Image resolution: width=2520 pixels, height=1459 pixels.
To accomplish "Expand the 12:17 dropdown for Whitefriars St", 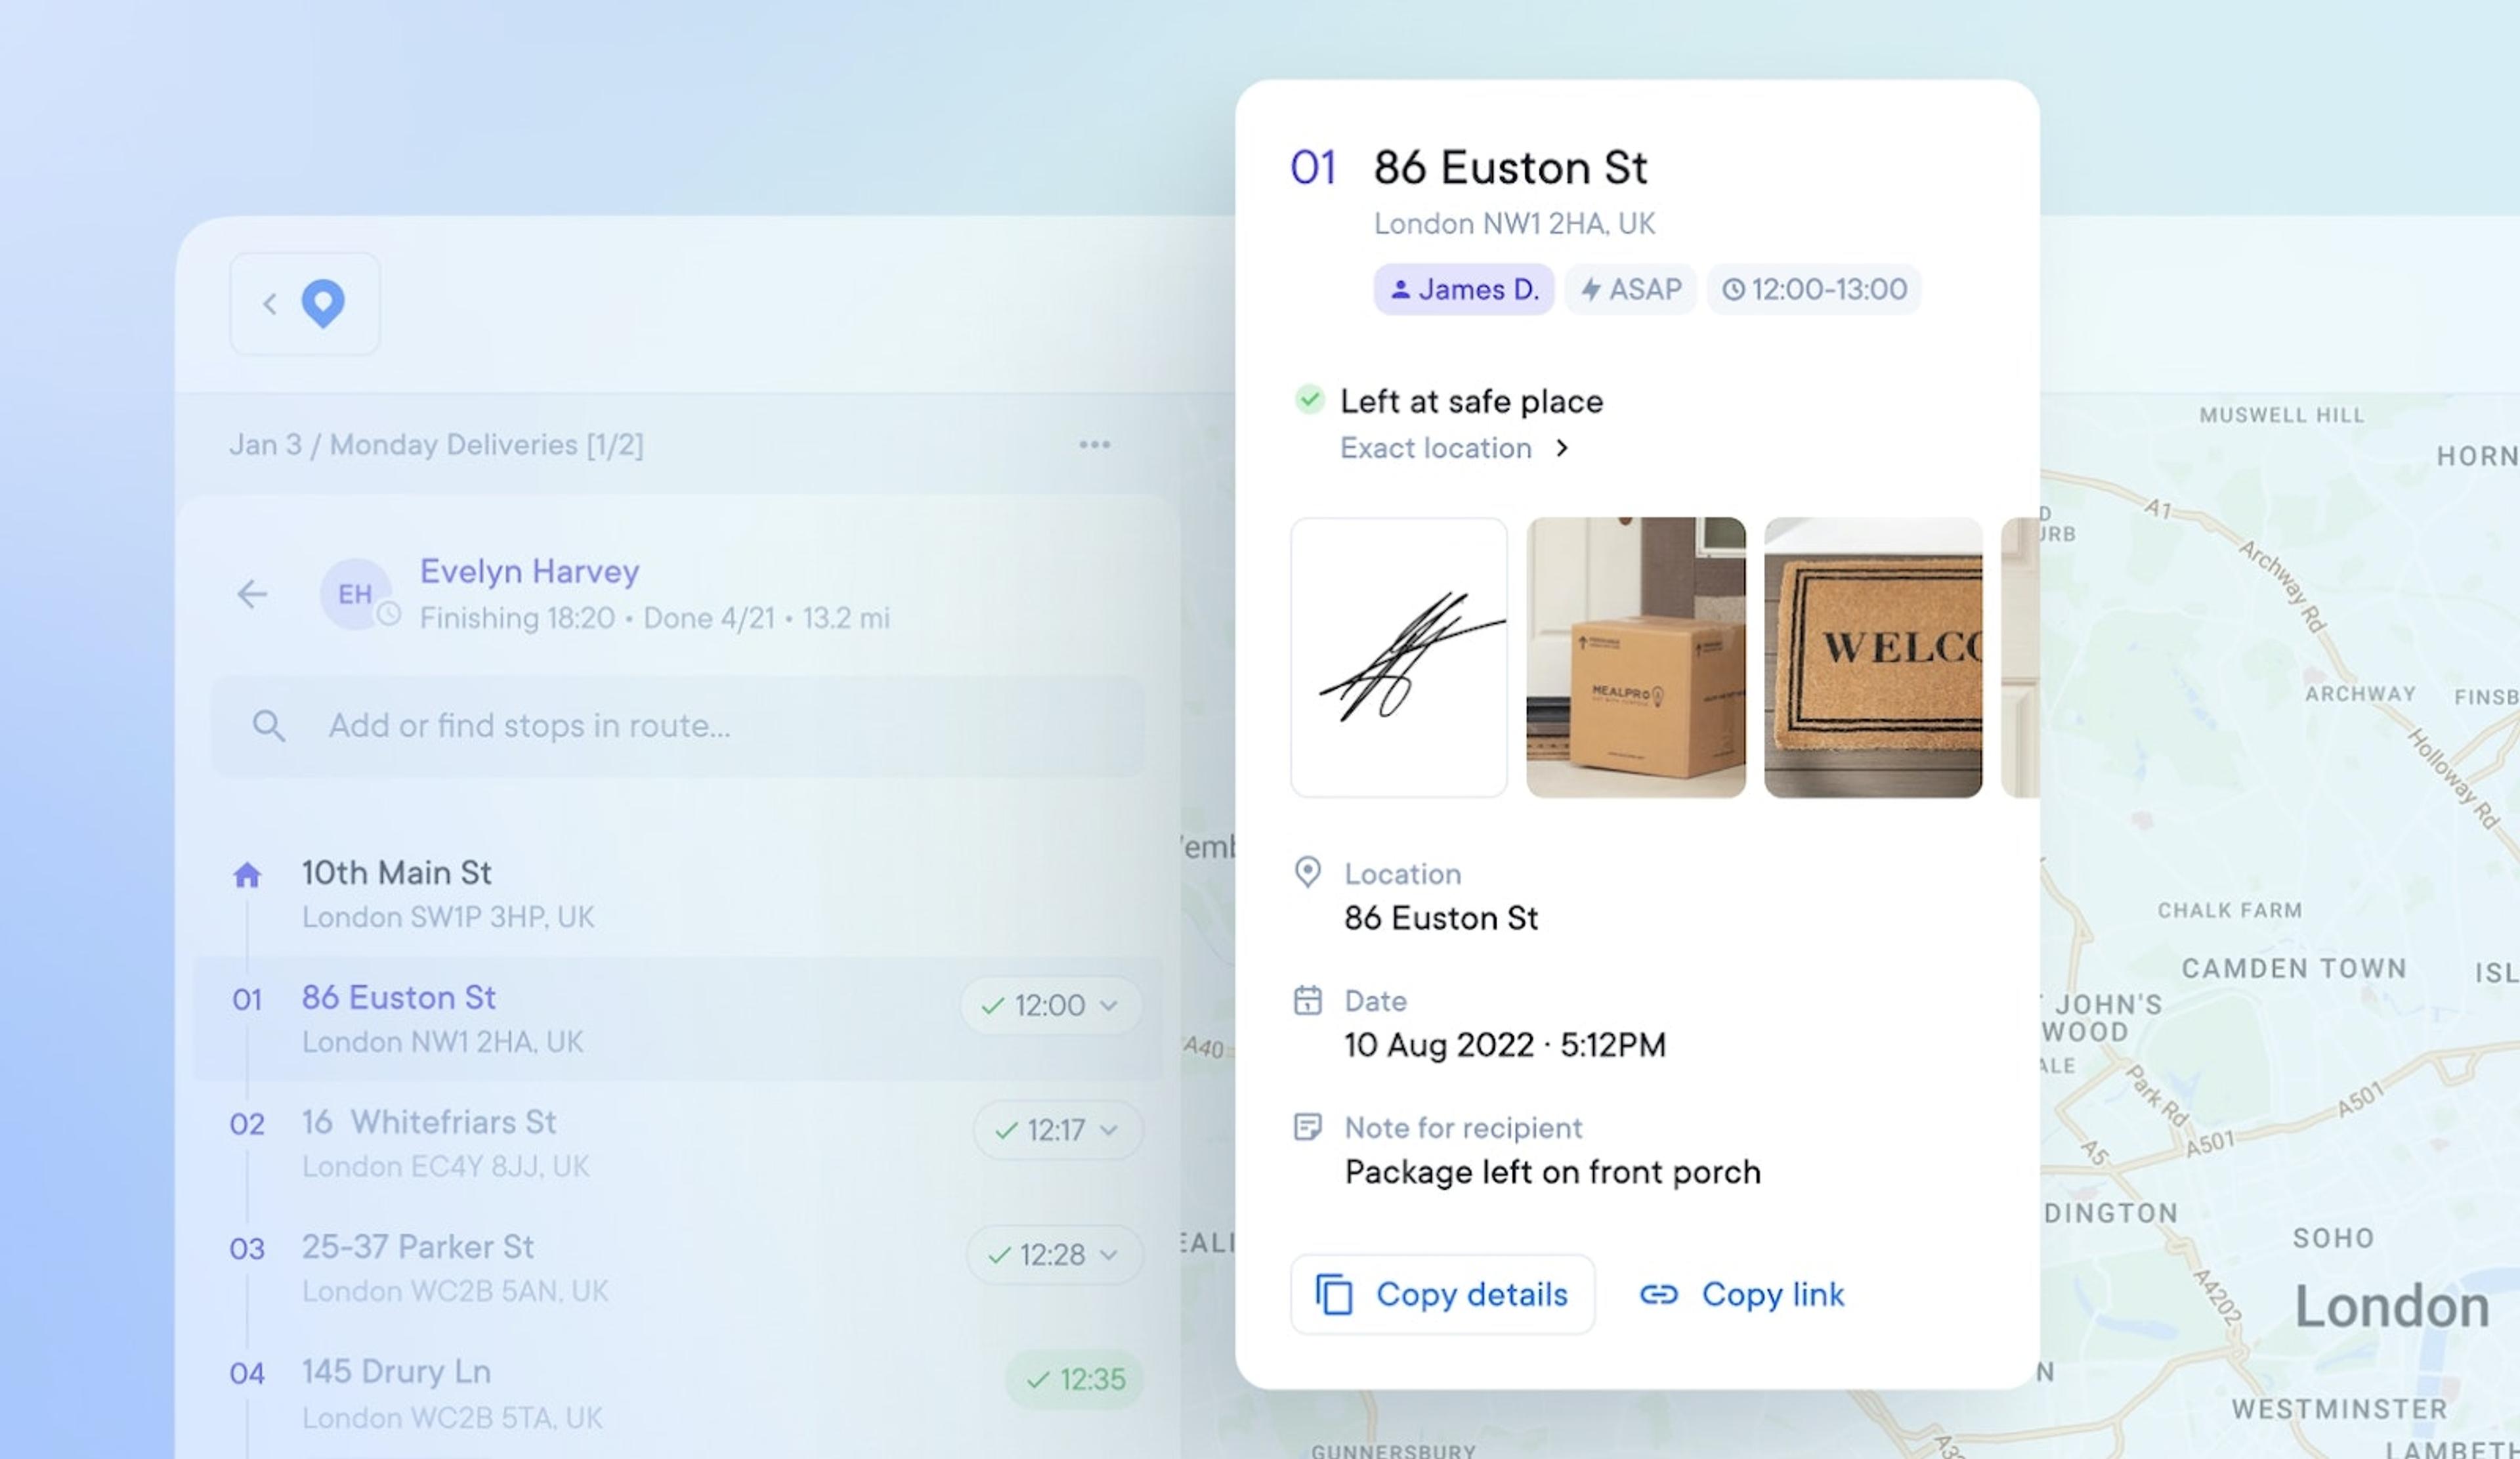I will click(x=1108, y=1130).
